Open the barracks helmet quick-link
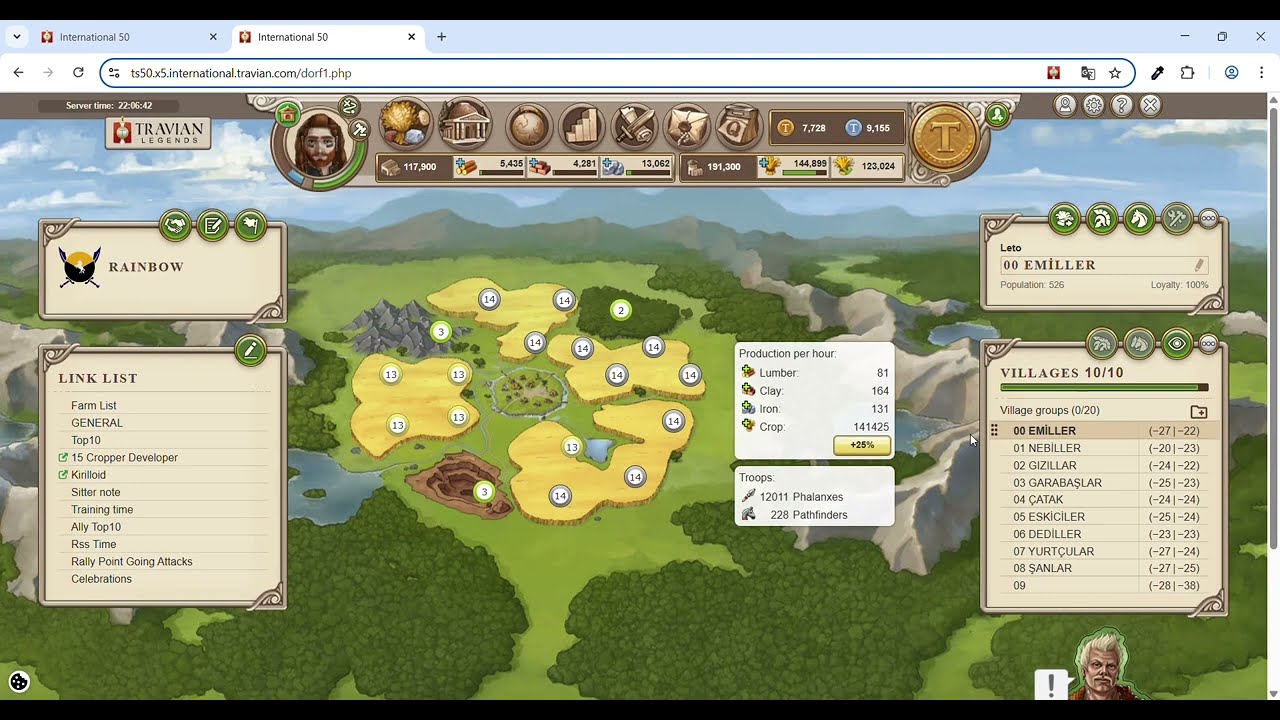This screenshot has height=720, width=1280. 1102,218
